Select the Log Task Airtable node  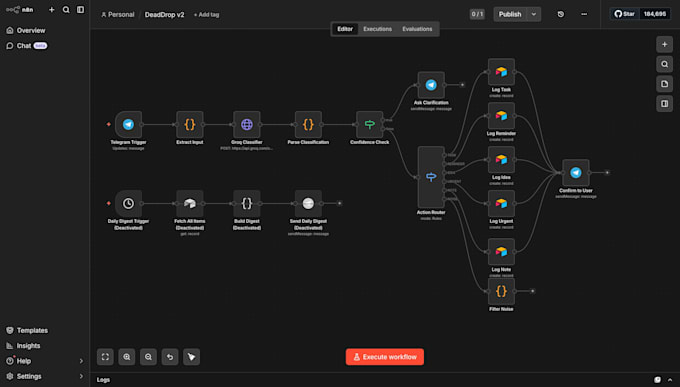[501, 72]
